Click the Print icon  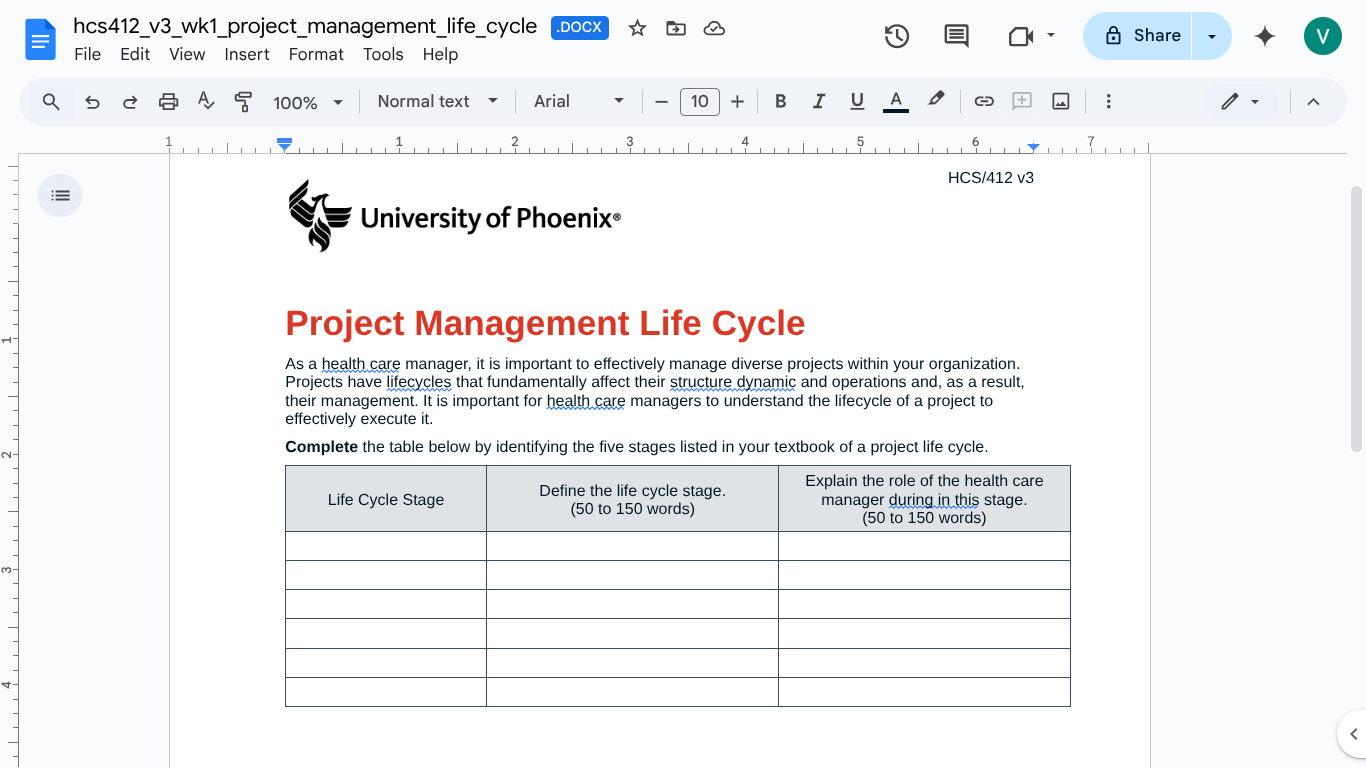click(168, 101)
